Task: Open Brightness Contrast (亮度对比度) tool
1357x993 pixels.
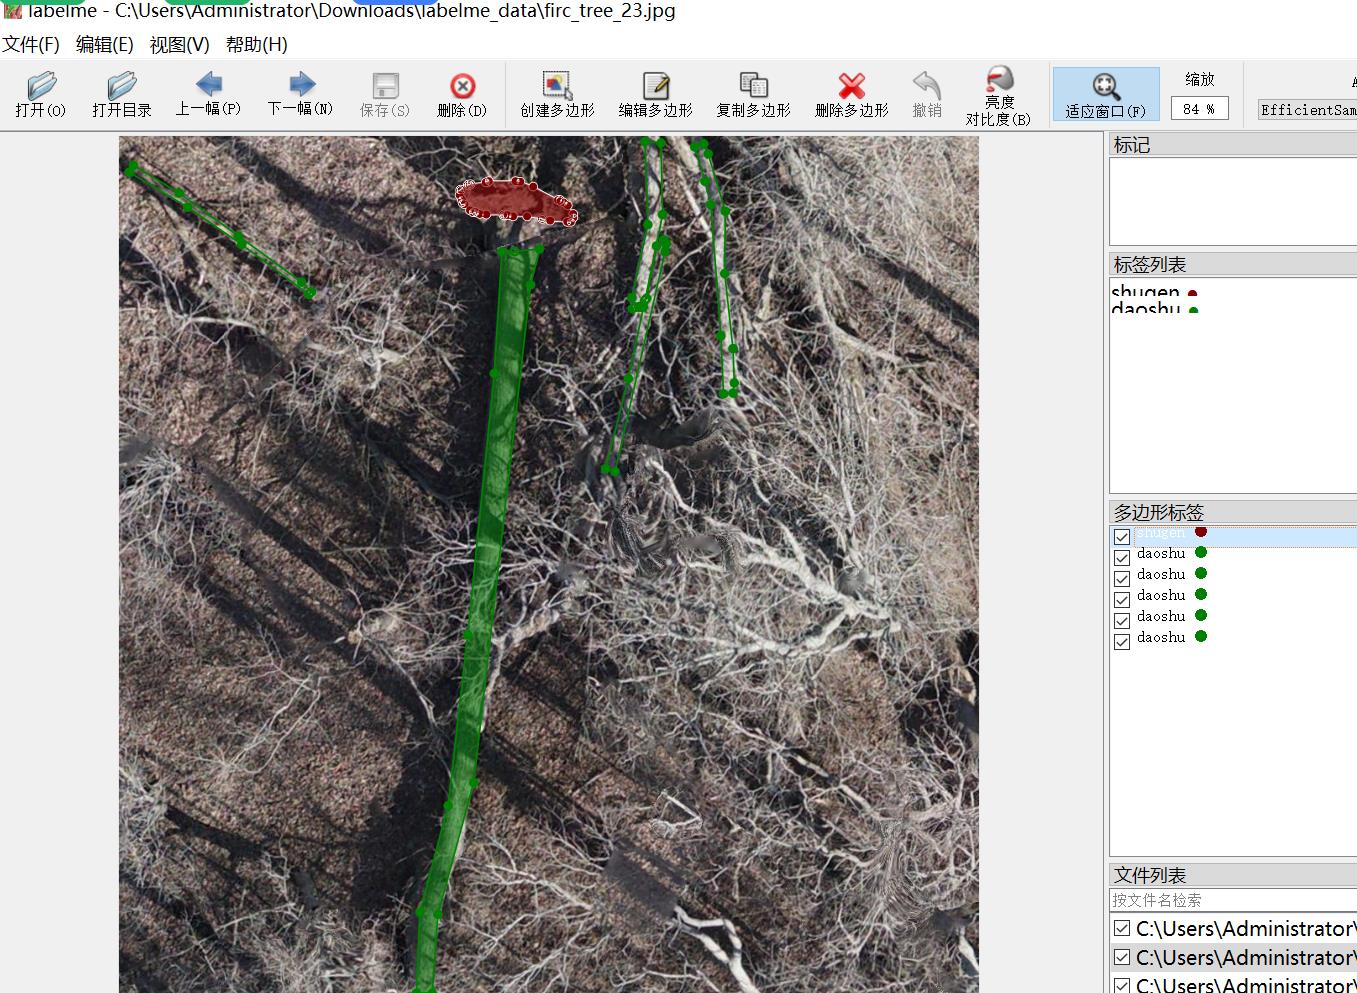Action: point(998,94)
